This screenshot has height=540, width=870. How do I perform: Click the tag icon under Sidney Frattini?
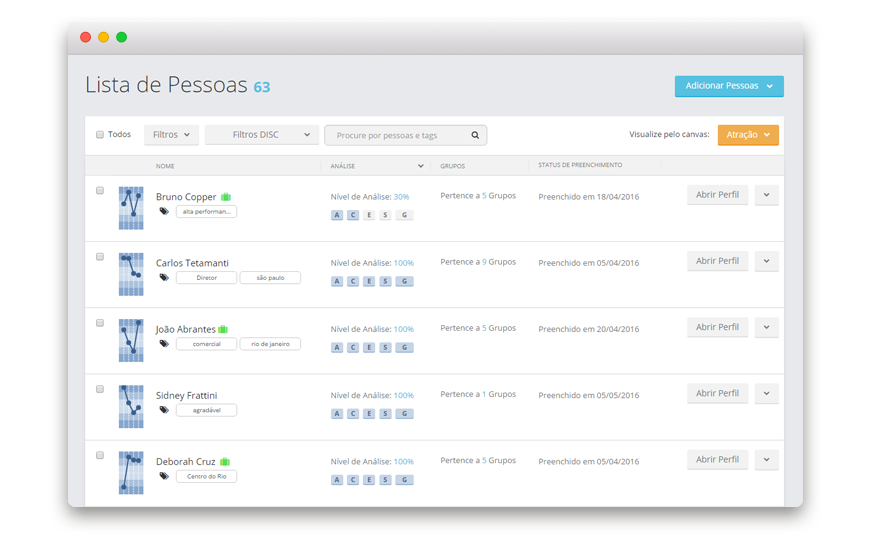point(164,410)
